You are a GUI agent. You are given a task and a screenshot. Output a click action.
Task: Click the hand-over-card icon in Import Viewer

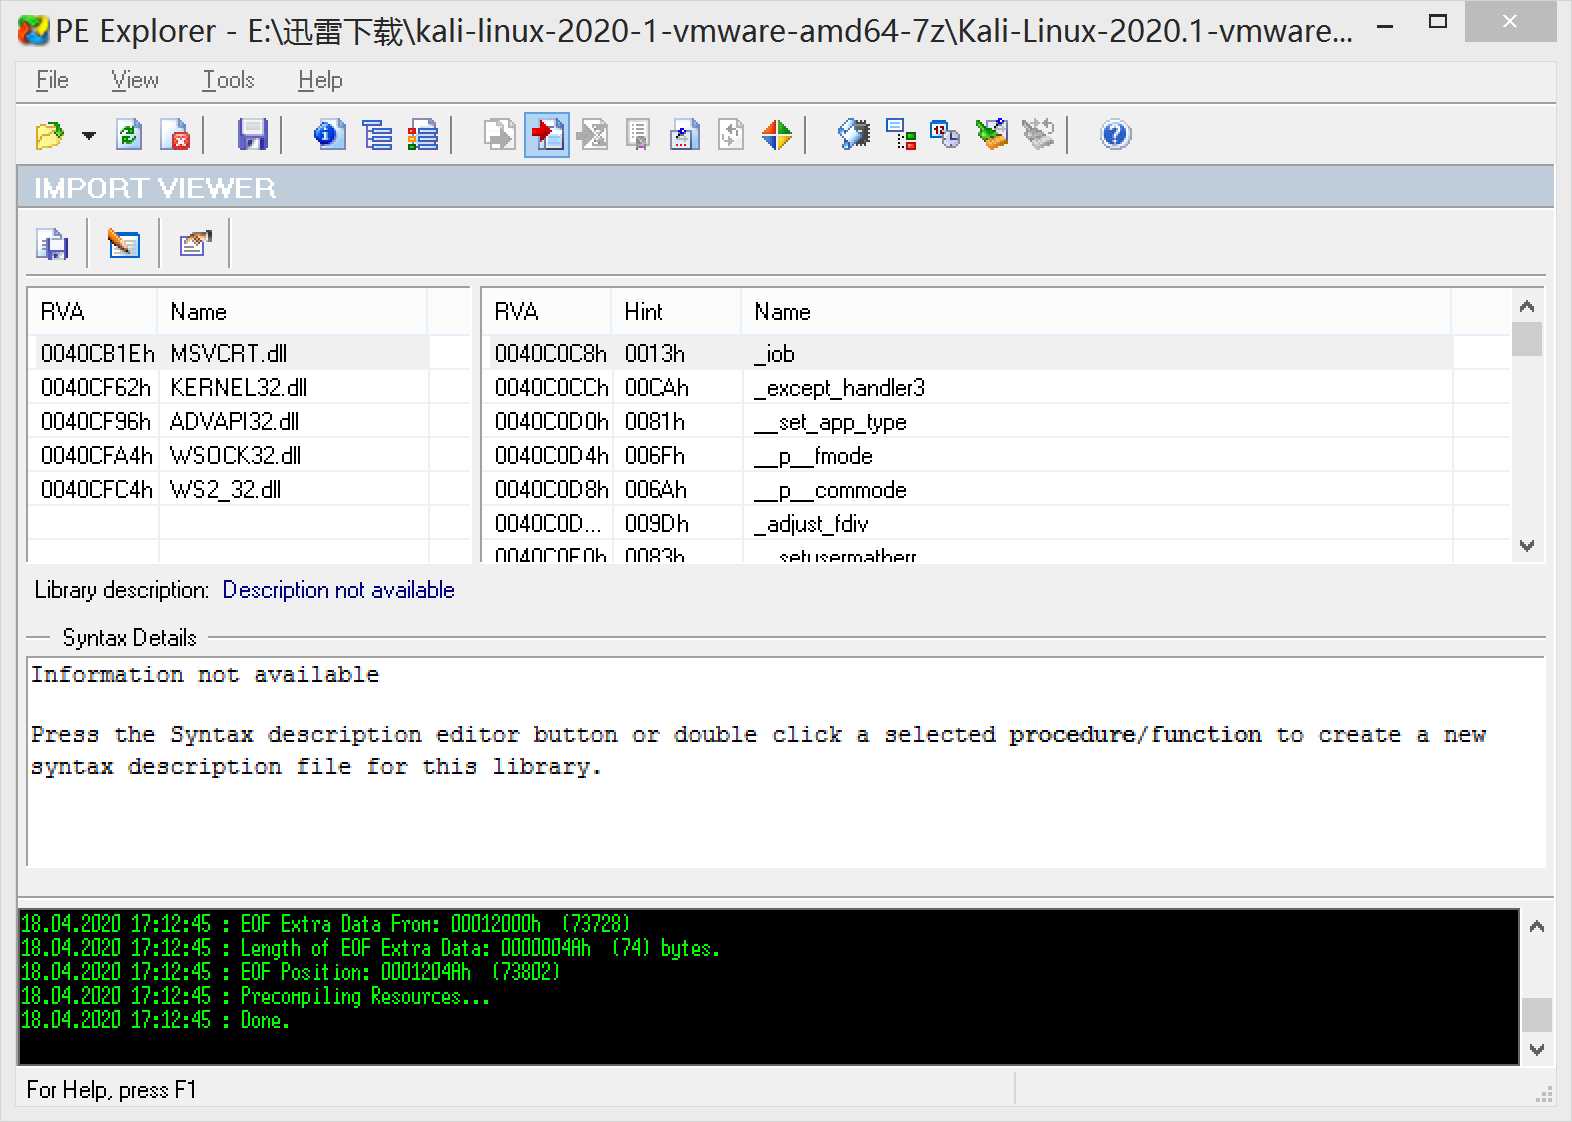(x=195, y=244)
